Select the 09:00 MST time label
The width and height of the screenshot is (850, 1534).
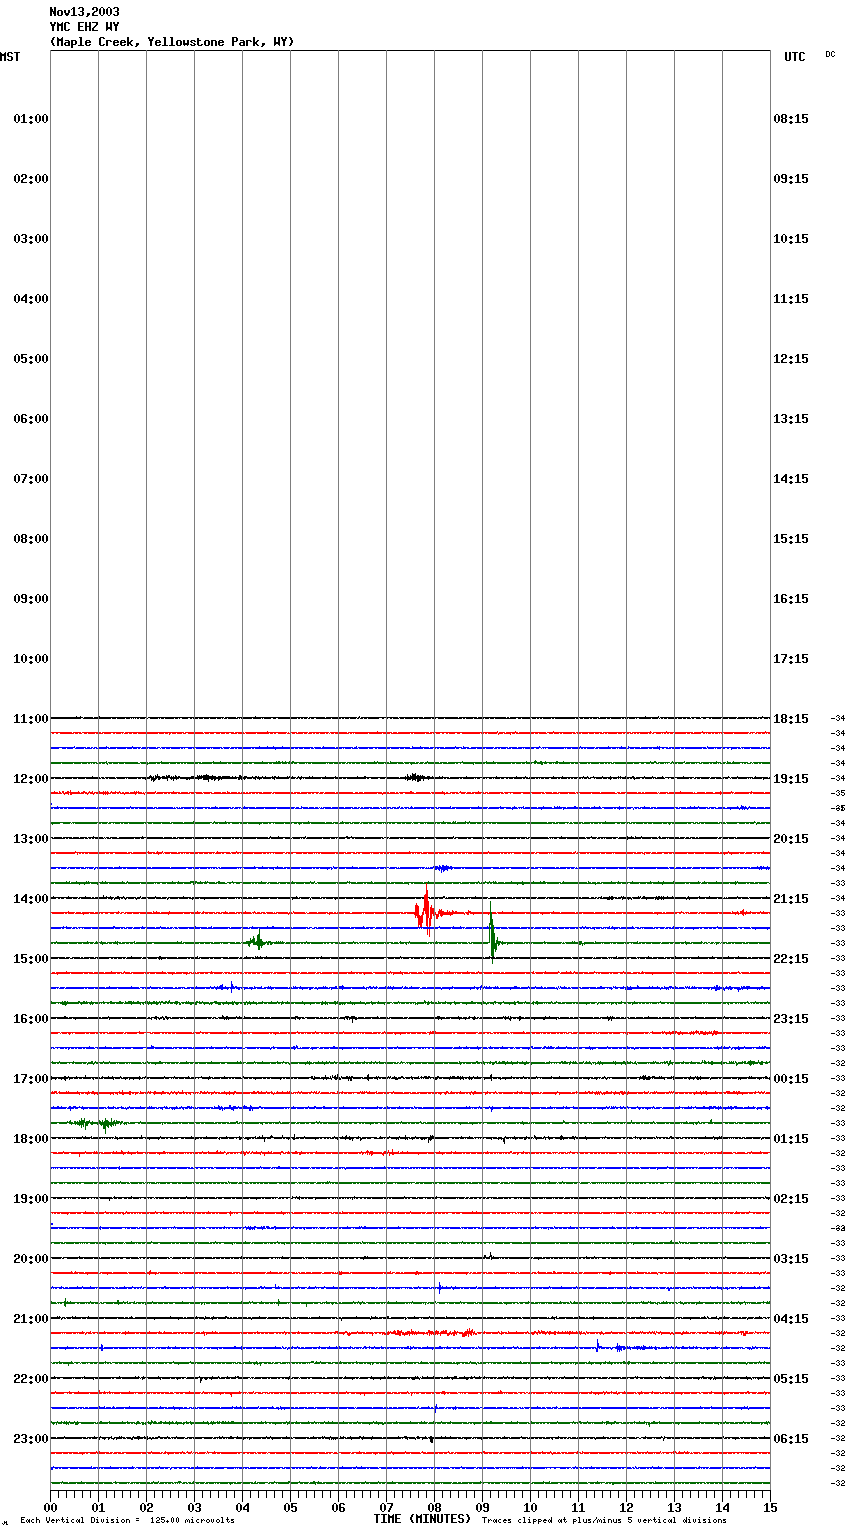click(x=31, y=599)
